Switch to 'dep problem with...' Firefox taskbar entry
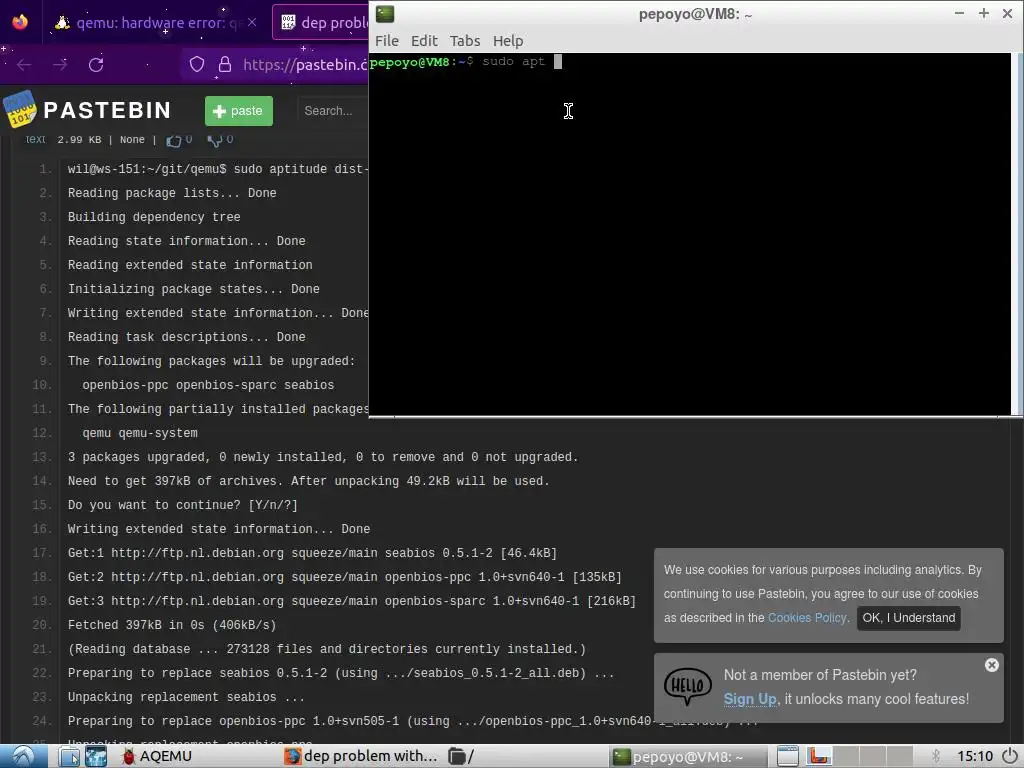 coord(361,756)
